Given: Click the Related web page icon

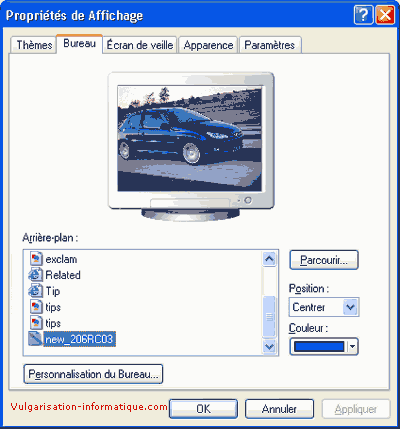Looking at the screenshot, I should [36, 275].
